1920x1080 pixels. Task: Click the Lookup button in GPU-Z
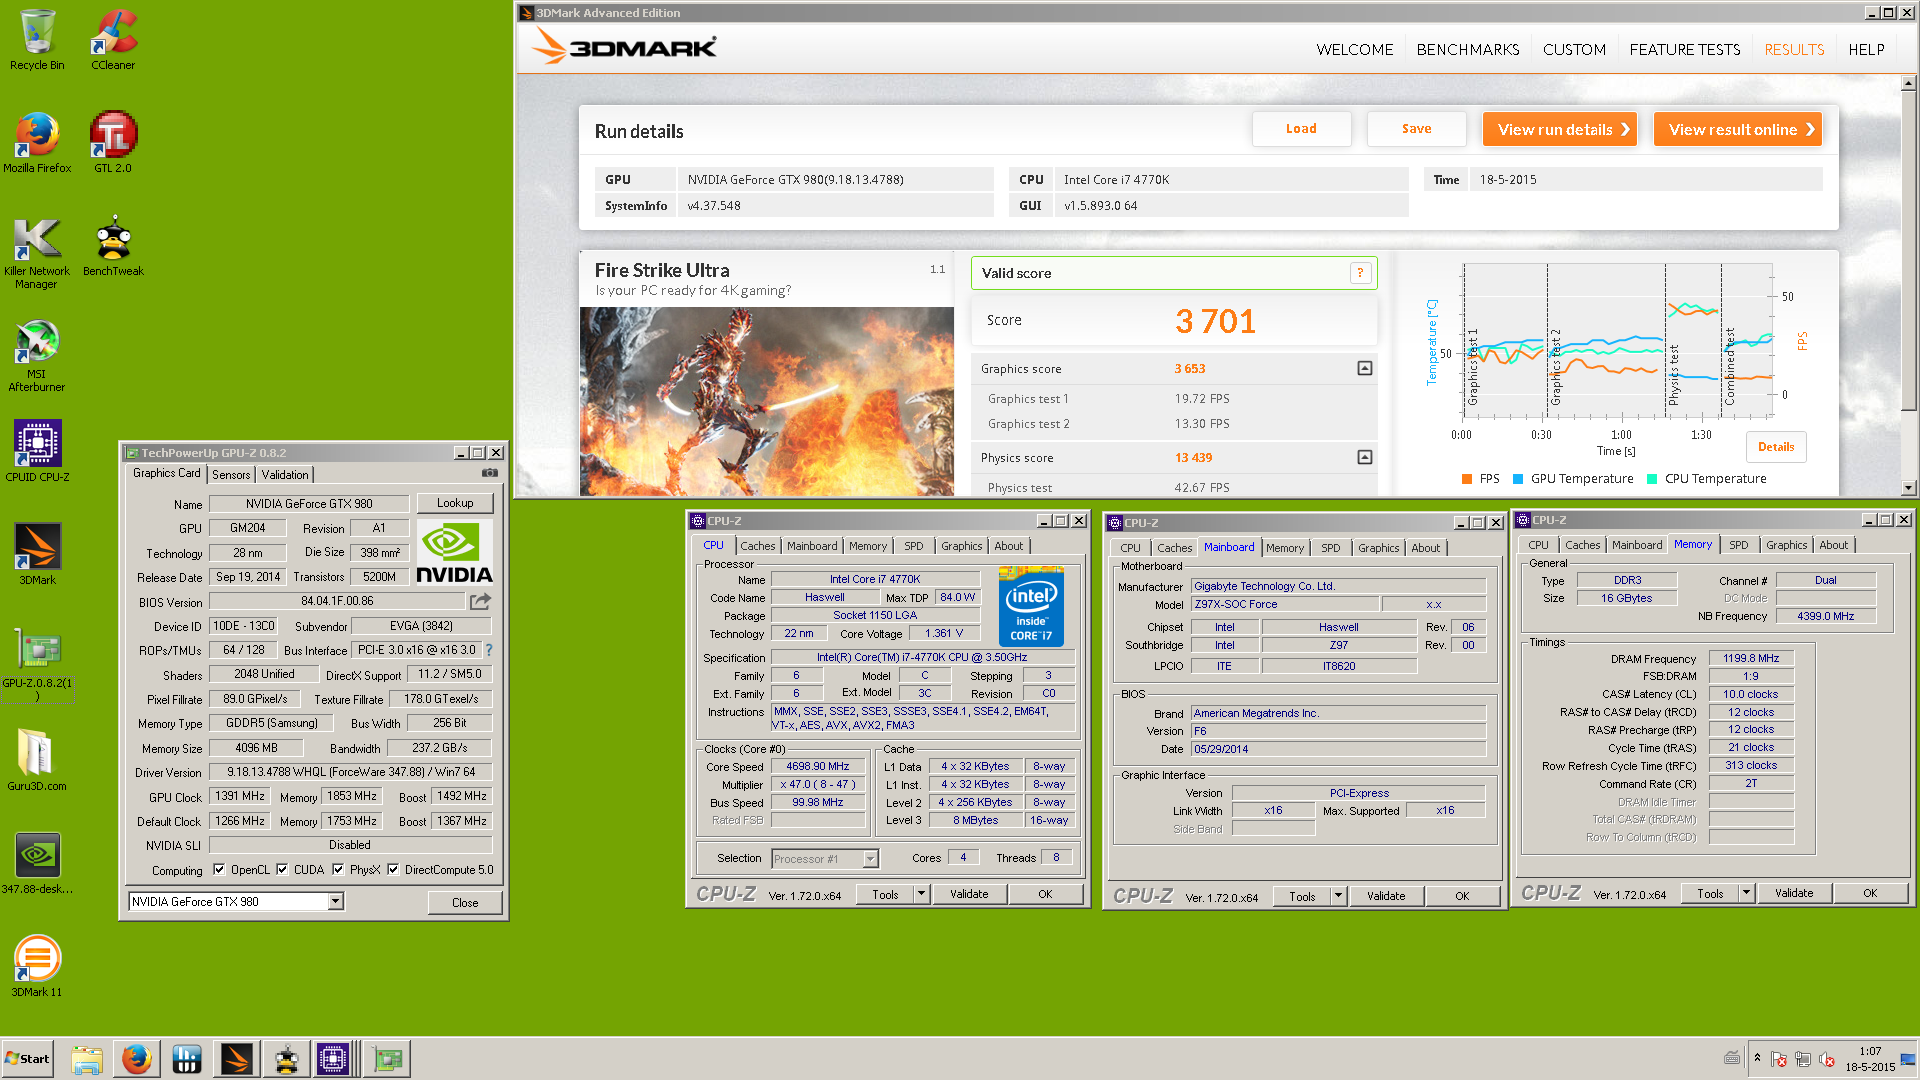coord(455,503)
